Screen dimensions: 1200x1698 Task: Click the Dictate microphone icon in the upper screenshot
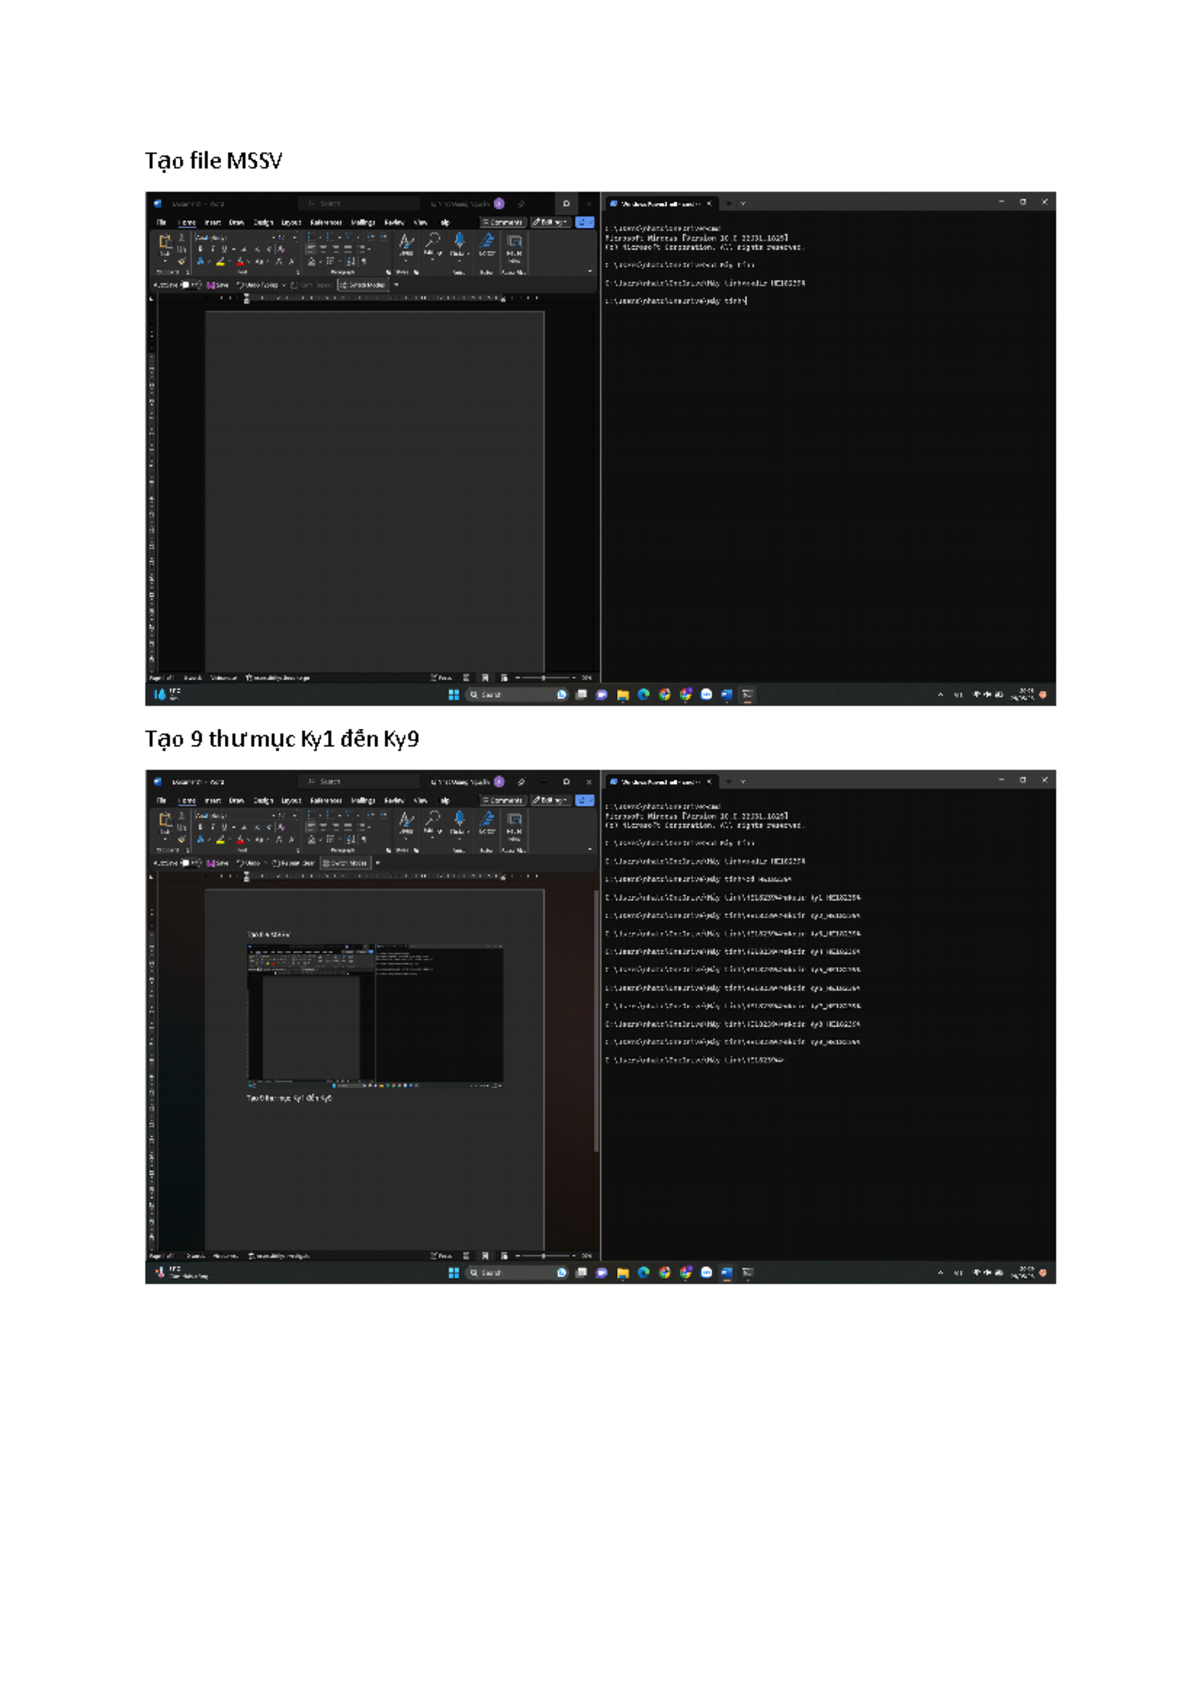[x=459, y=241]
